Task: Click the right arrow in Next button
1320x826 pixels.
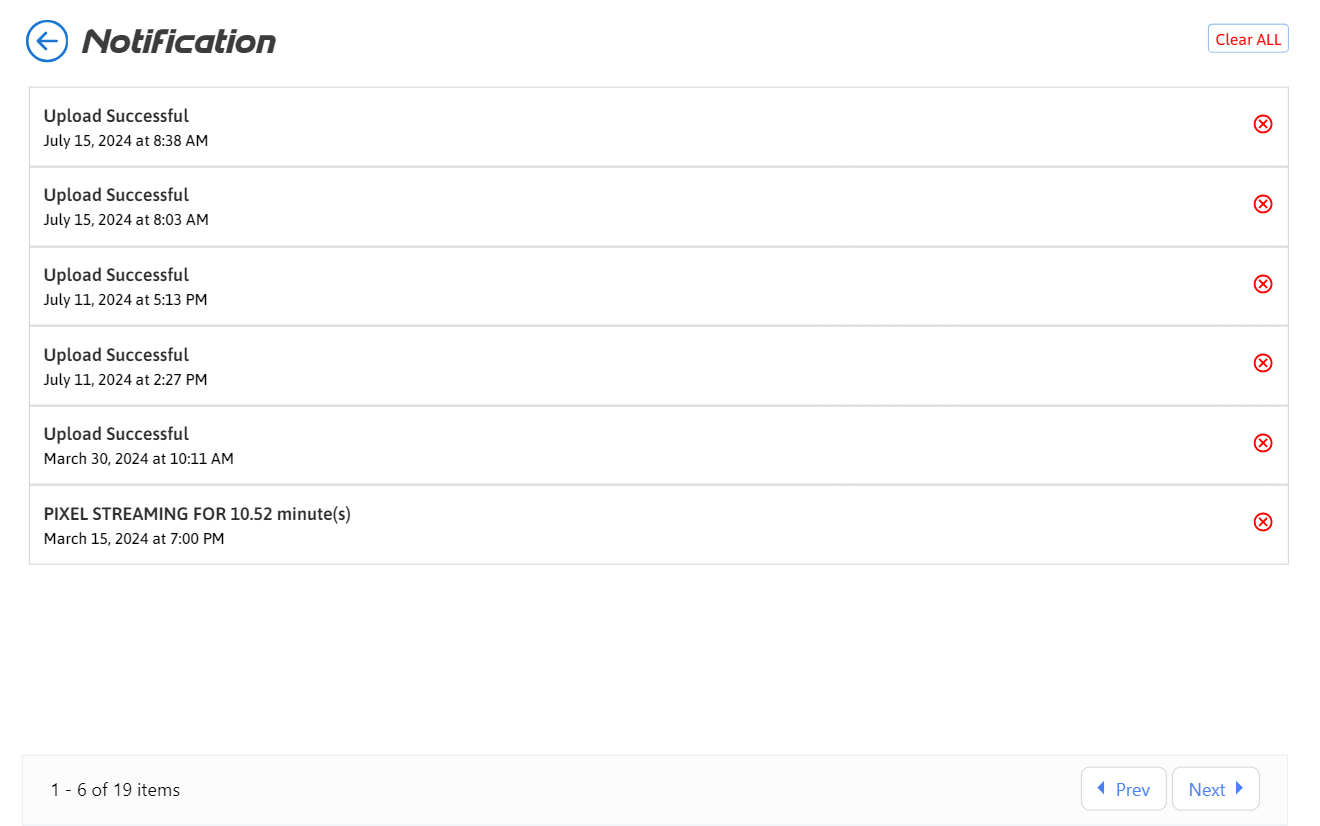Action: coord(1240,788)
